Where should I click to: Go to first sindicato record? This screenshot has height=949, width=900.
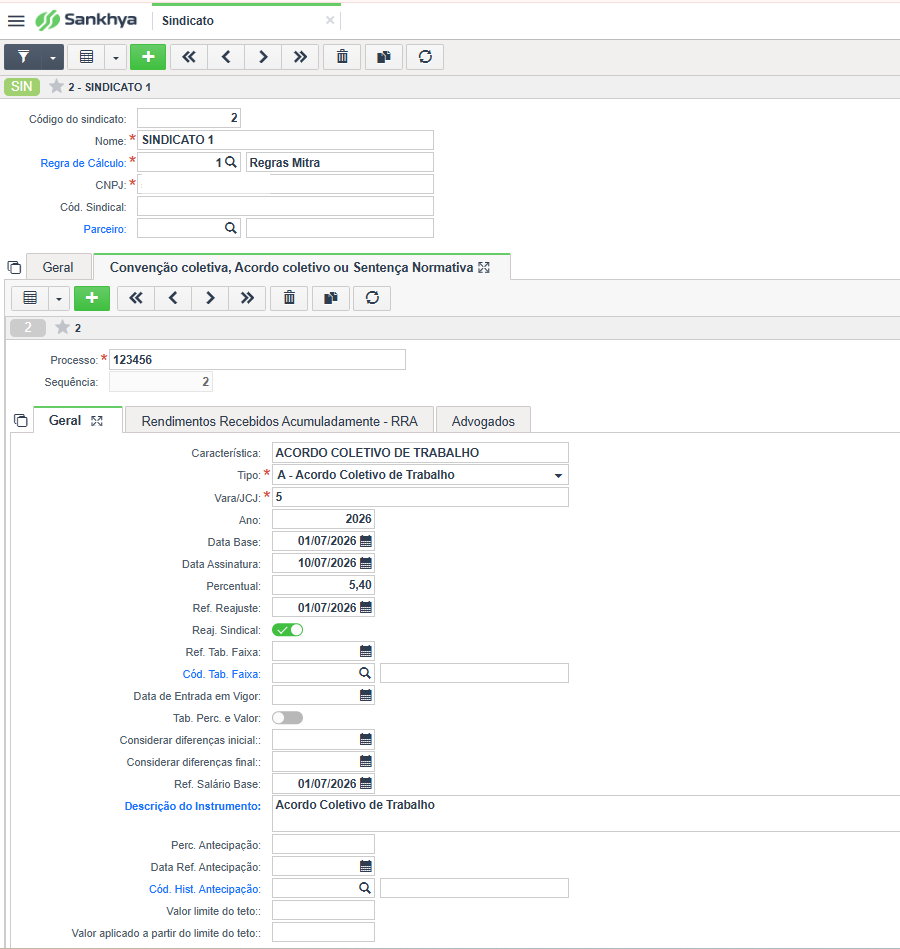(189, 57)
